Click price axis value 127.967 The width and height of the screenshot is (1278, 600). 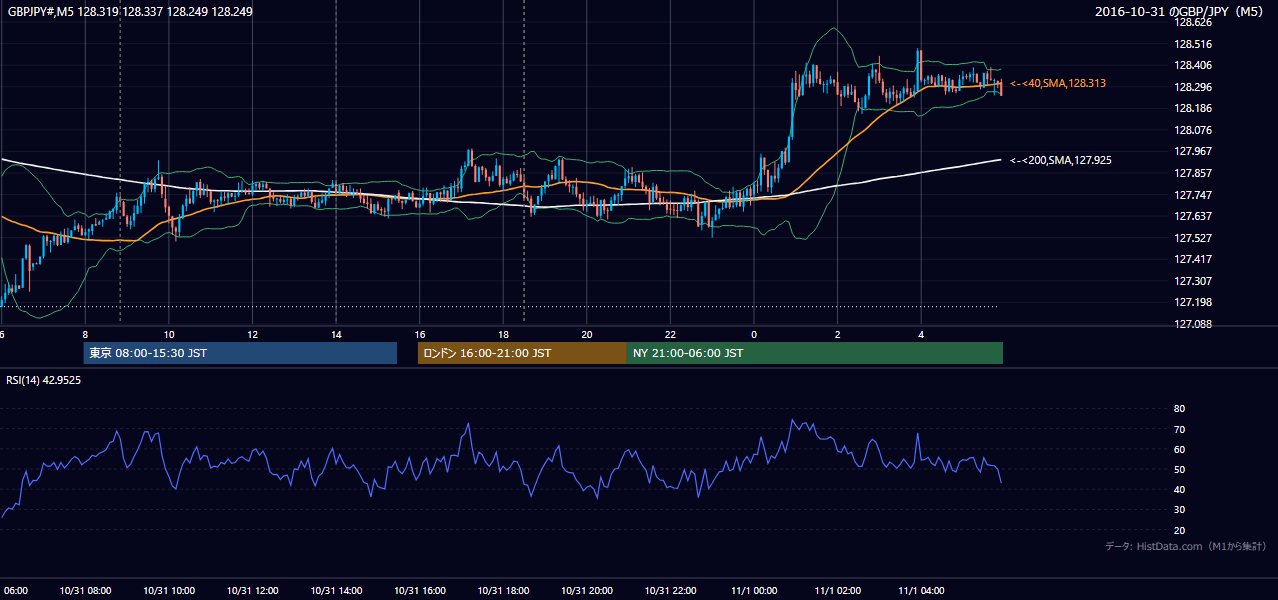pyautogui.click(x=1194, y=152)
